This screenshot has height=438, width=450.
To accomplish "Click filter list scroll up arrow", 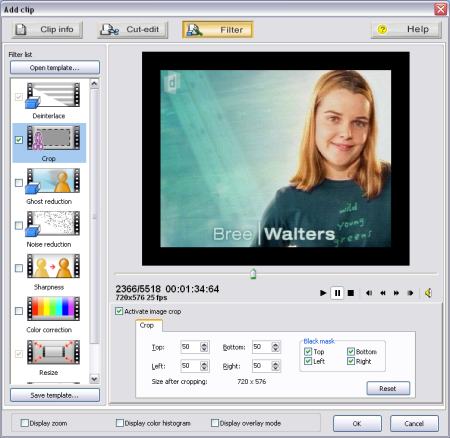I will coord(94,83).
